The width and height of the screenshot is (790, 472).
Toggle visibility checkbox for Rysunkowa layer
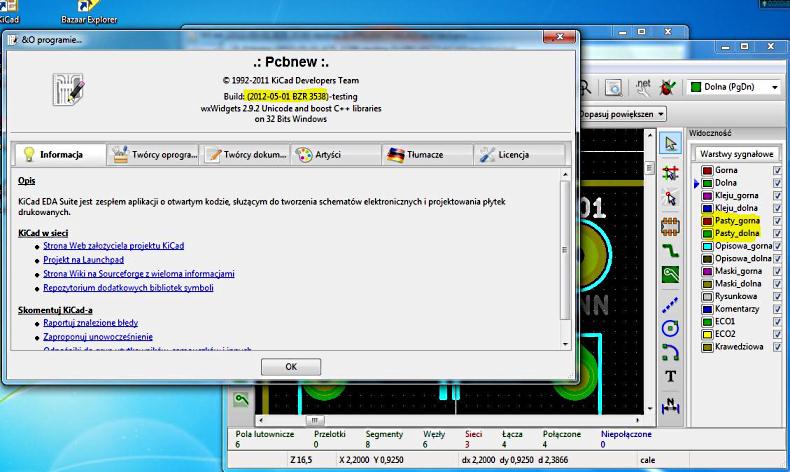[777, 296]
